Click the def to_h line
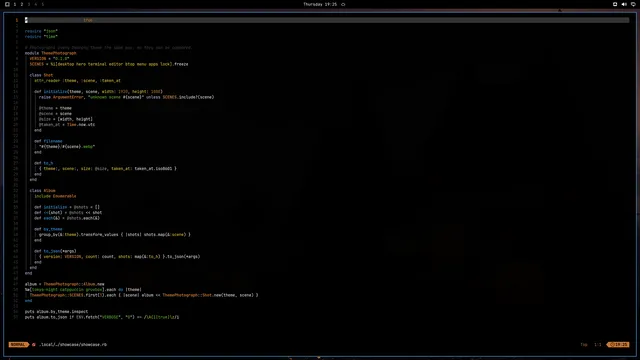 [x=44, y=163]
